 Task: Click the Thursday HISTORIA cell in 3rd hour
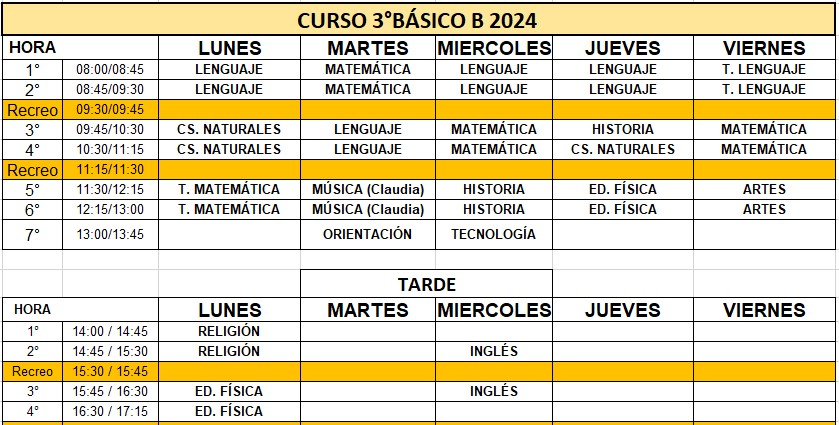623,130
